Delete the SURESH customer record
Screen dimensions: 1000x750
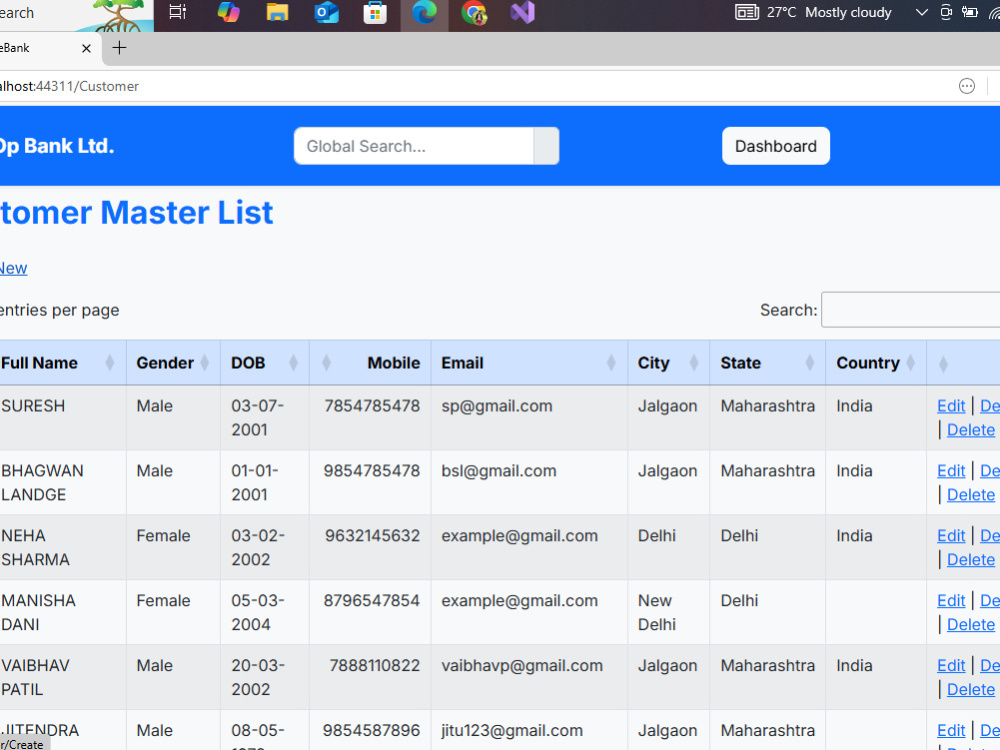point(971,430)
